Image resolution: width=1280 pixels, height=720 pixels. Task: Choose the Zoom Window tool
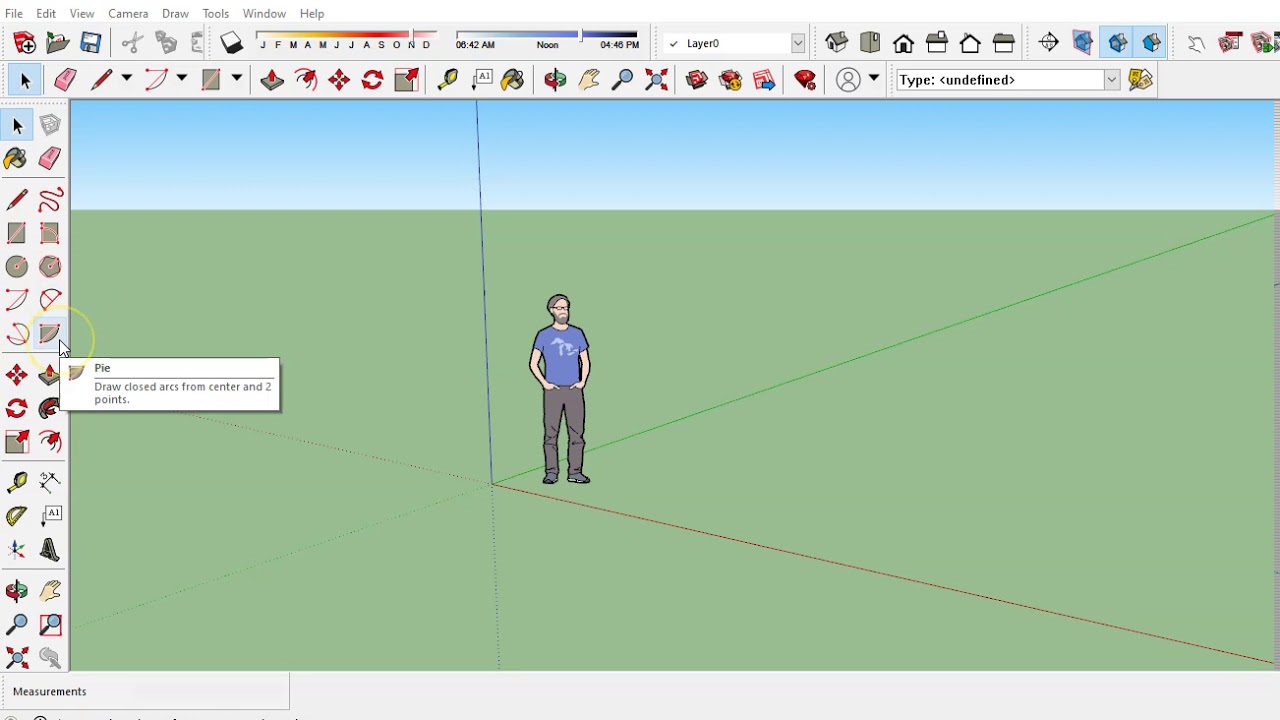pyautogui.click(x=50, y=625)
